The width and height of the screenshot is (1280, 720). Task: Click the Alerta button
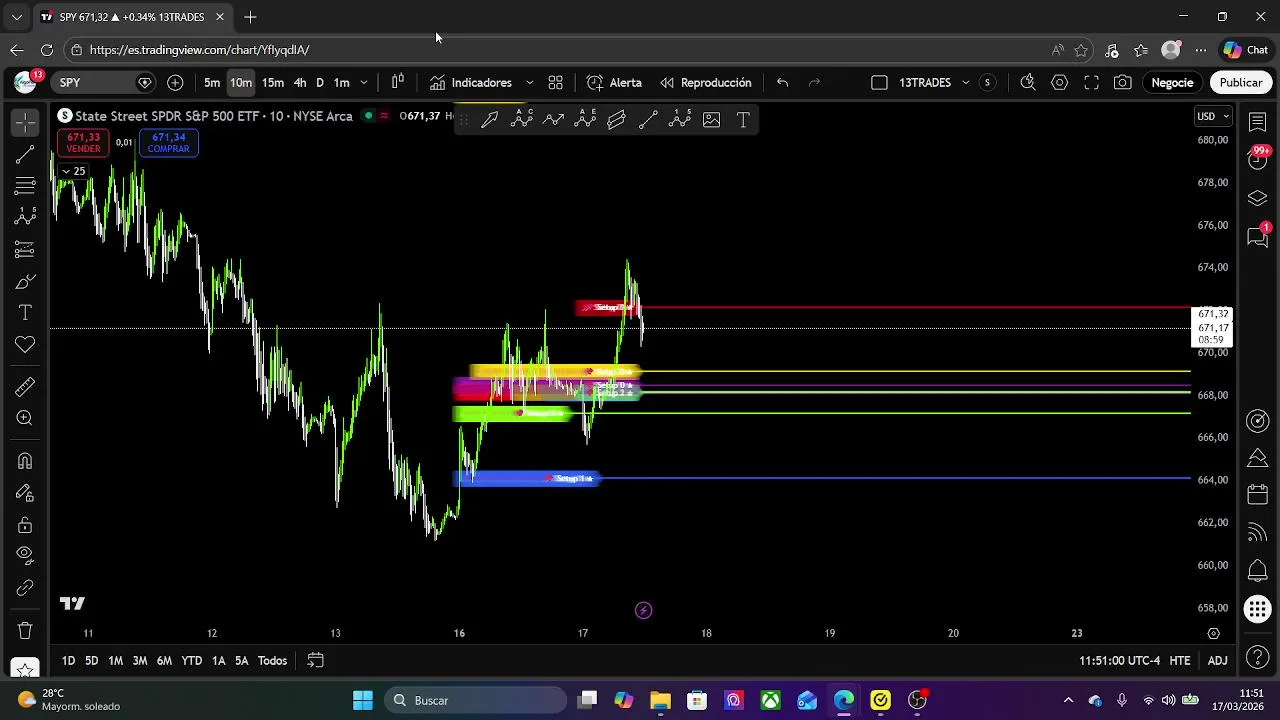(x=614, y=82)
